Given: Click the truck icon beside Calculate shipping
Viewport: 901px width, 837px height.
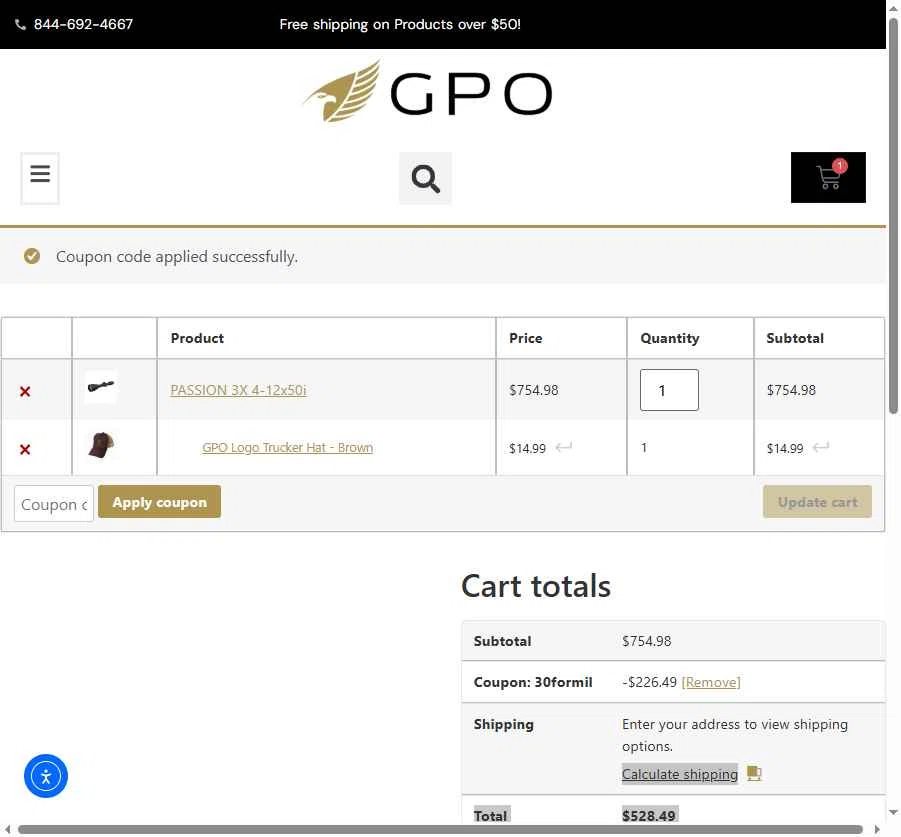Looking at the screenshot, I should tap(754, 774).
